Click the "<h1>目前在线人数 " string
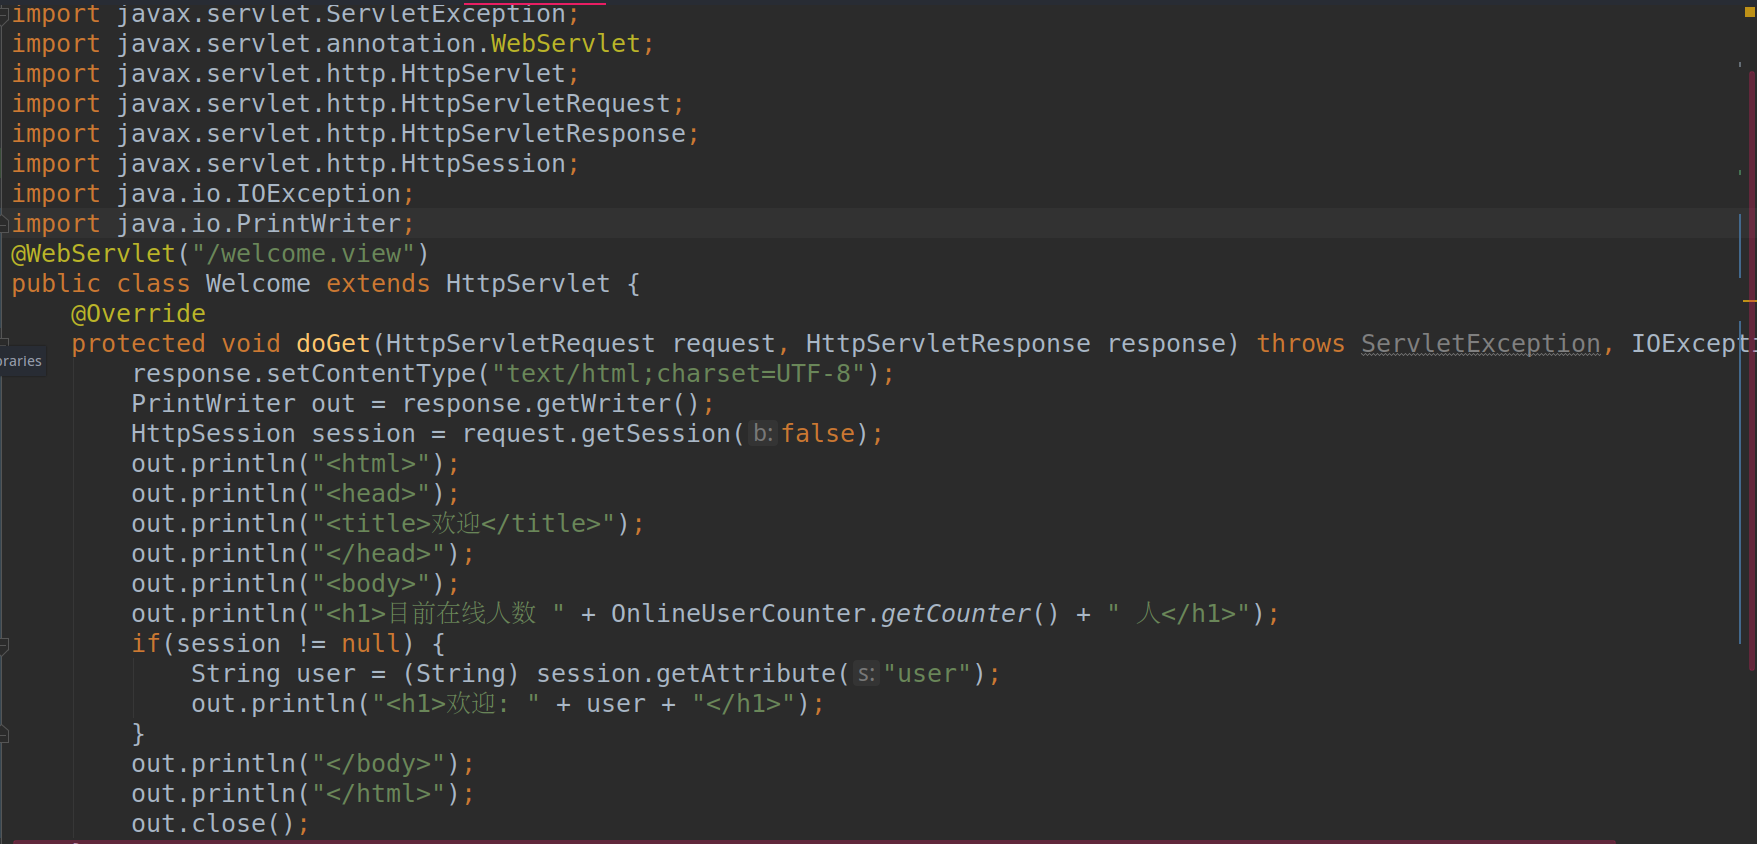 [x=438, y=614]
